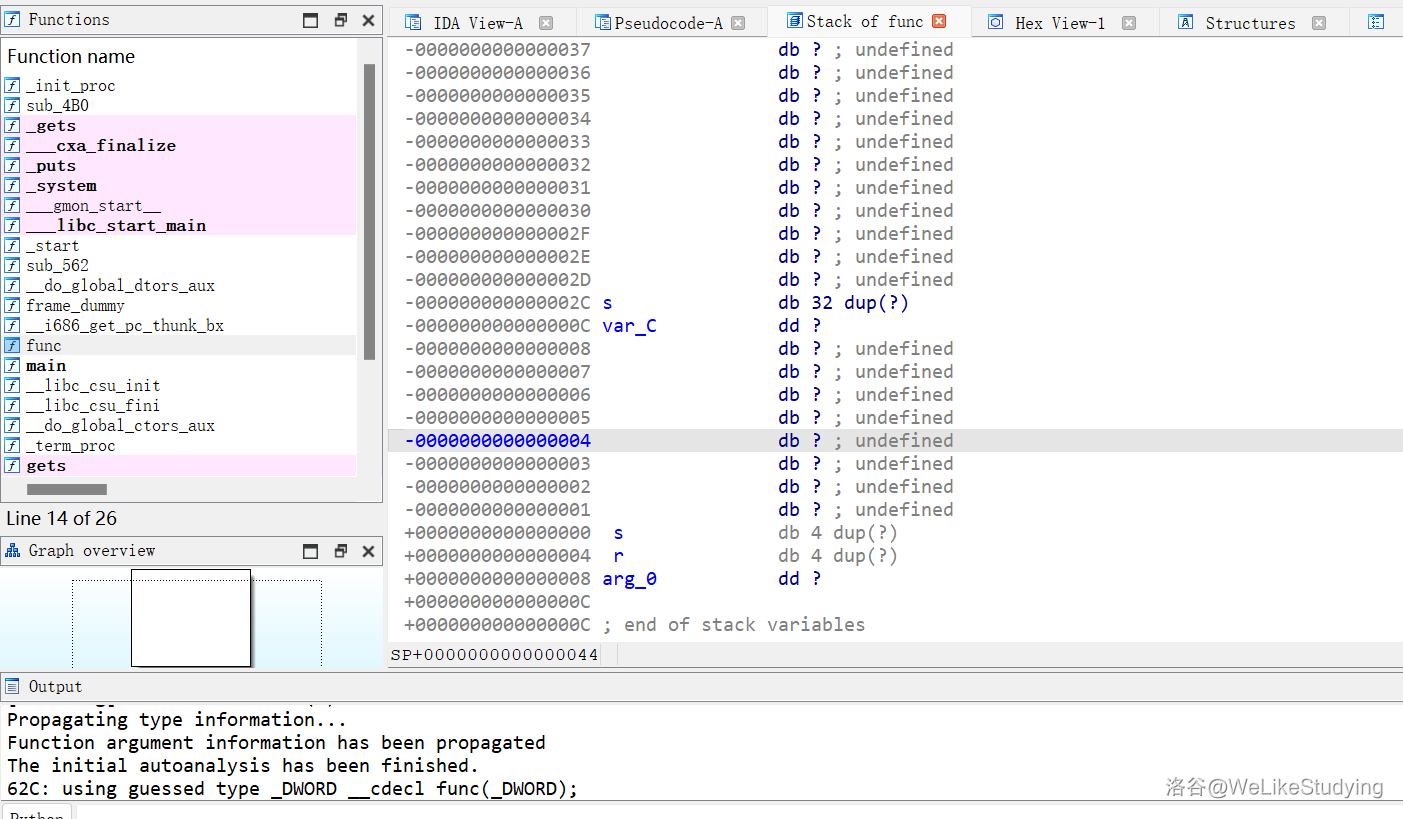Click the Functions list vertical scrollbar
This screenshot has width=1403, height=819.
coord(369,210)
